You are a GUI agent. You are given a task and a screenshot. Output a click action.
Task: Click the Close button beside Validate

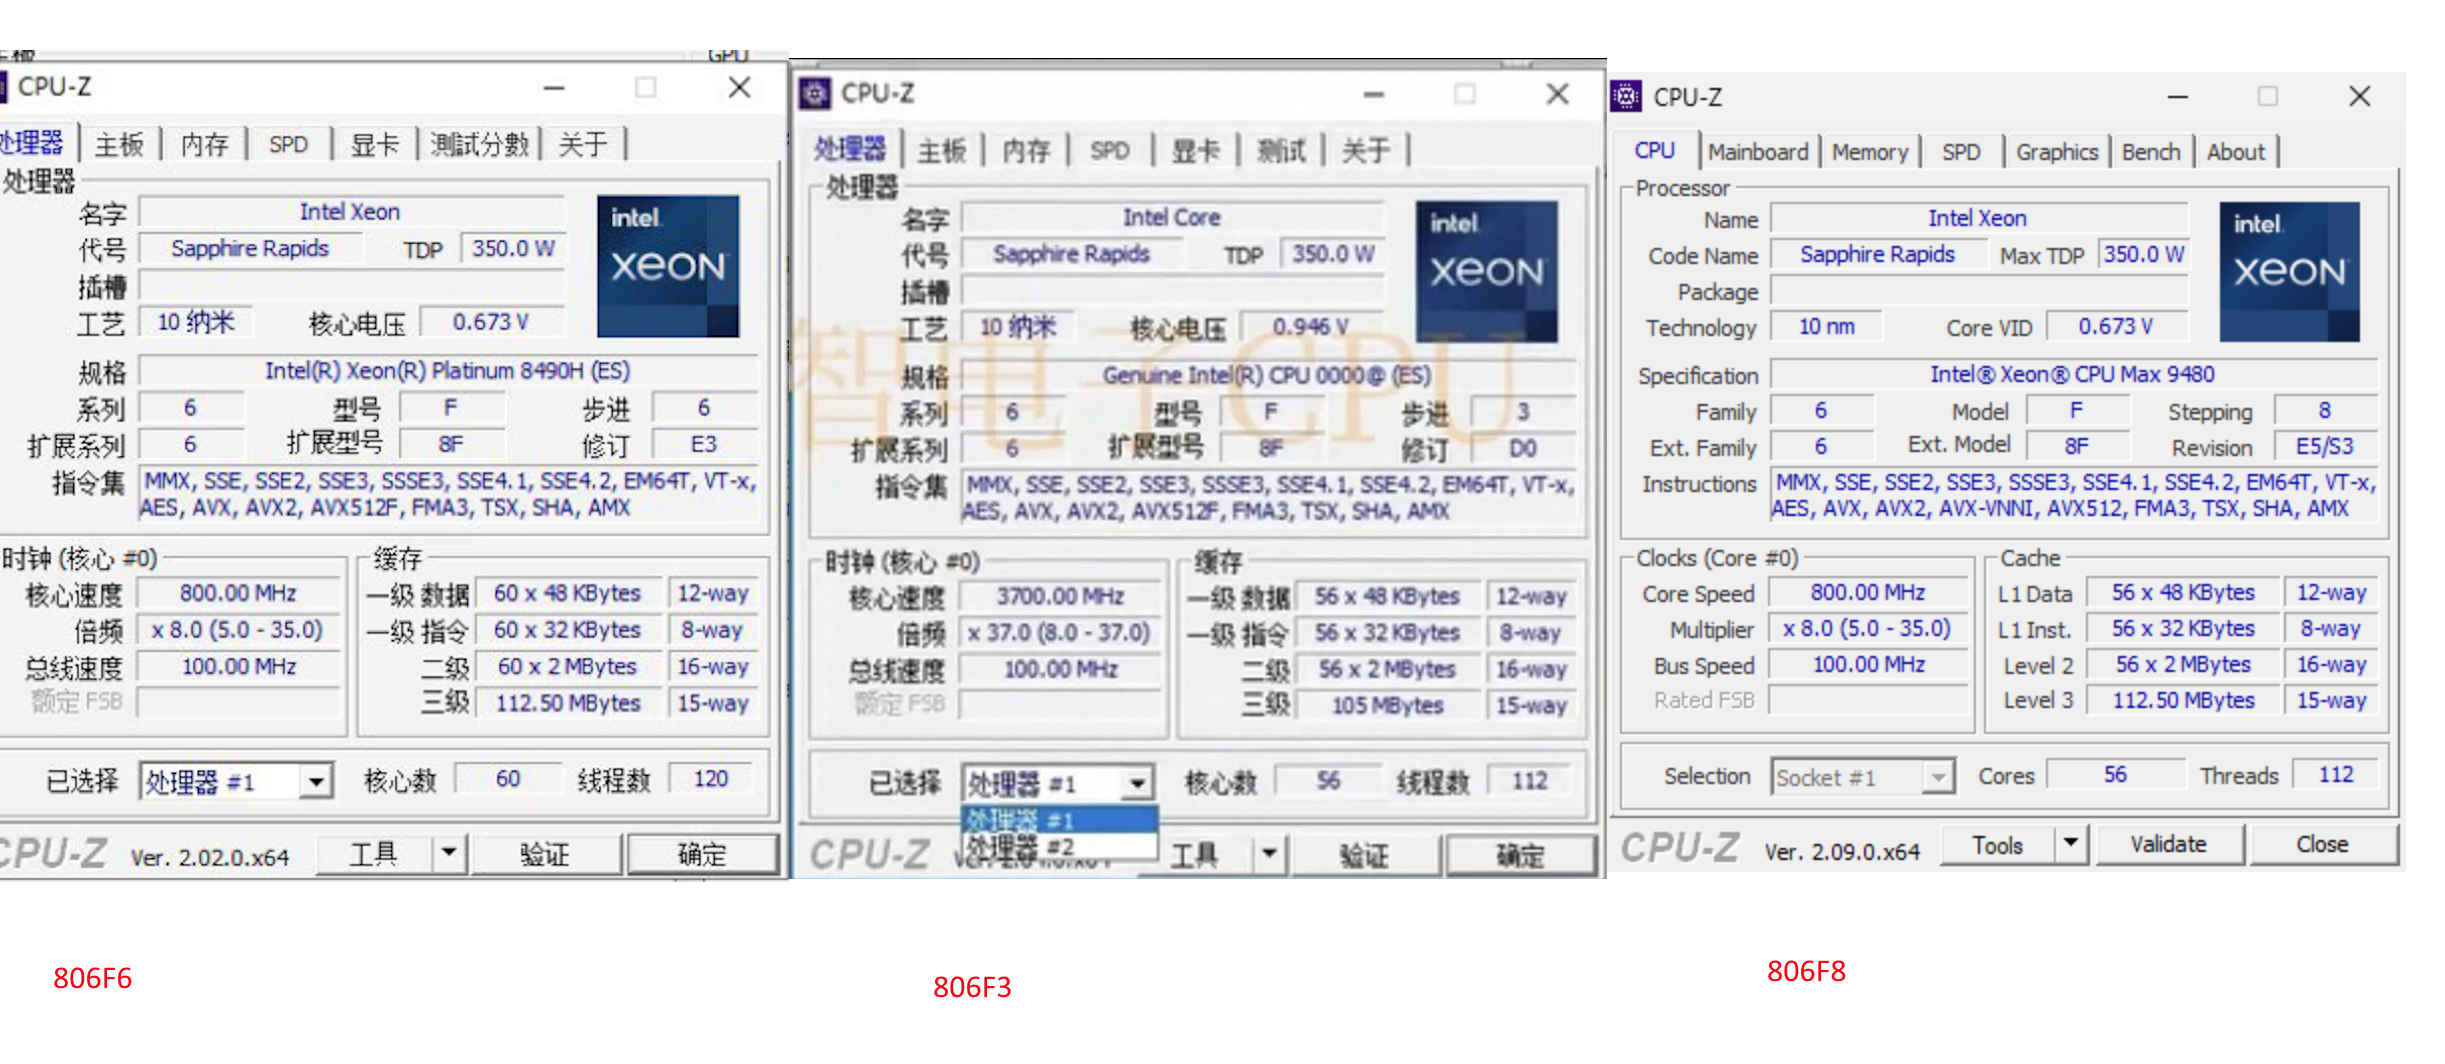(x=2322, y=845)
